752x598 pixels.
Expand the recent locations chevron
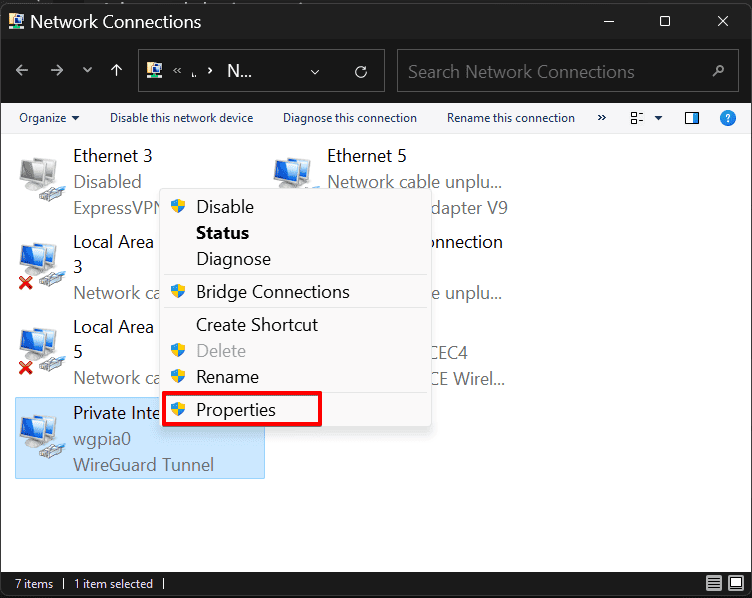pos(88,71)
